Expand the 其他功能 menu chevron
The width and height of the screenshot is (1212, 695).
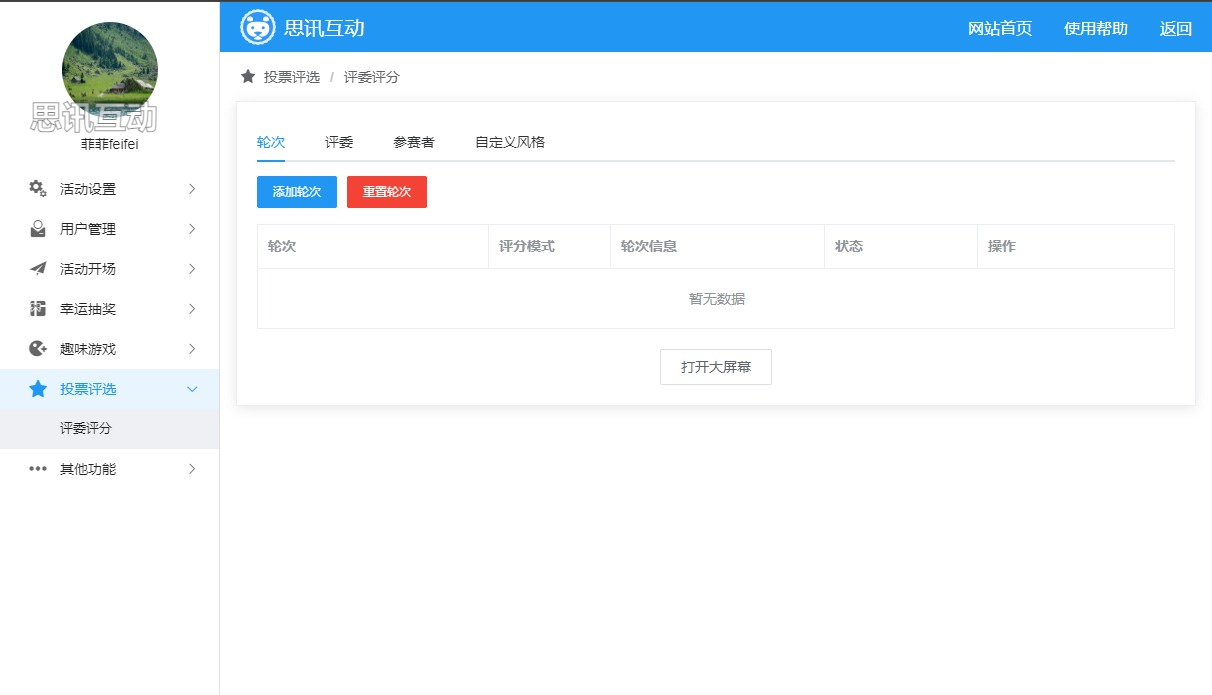[x=193, y=469]
